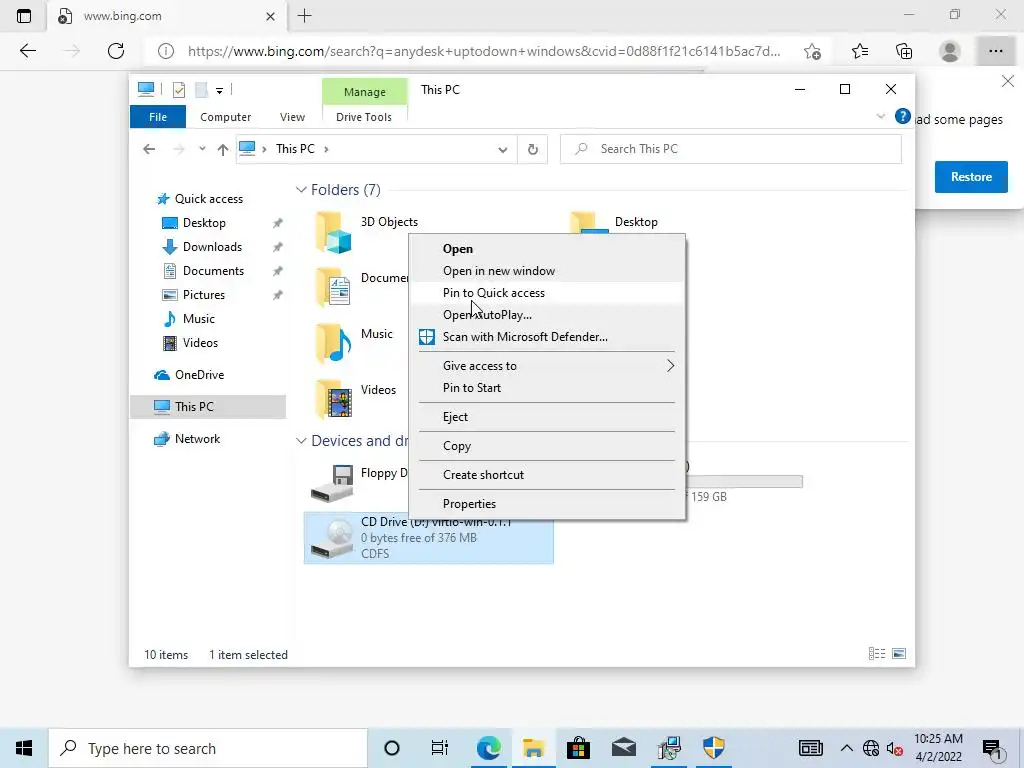The height and width of the screenshot is (768, 1024).
Task: Open Edge Settings and more menu
Action: pos(995,51)
